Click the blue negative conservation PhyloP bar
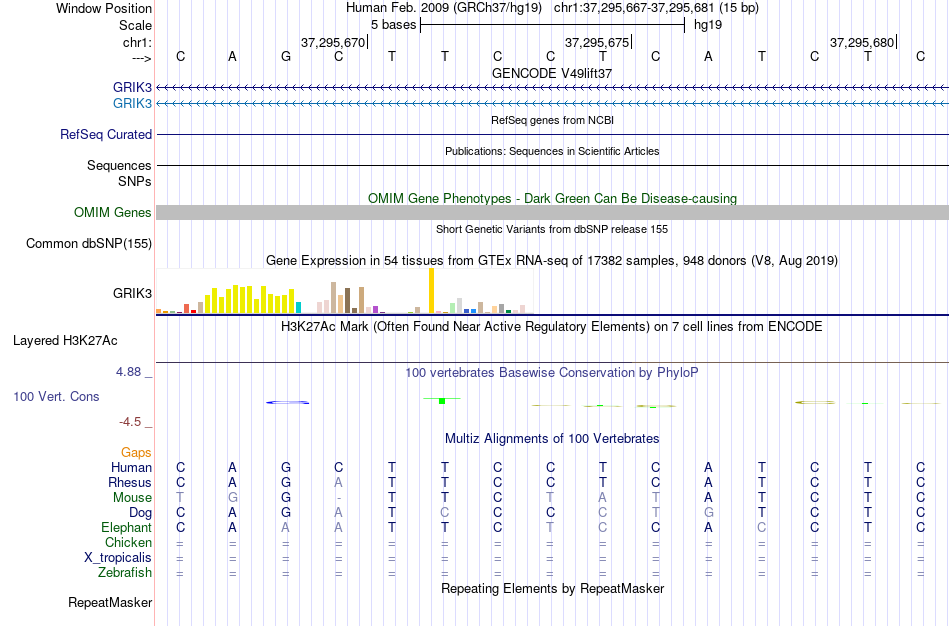The height and width of the screenshot is (626, 950). 288,402
